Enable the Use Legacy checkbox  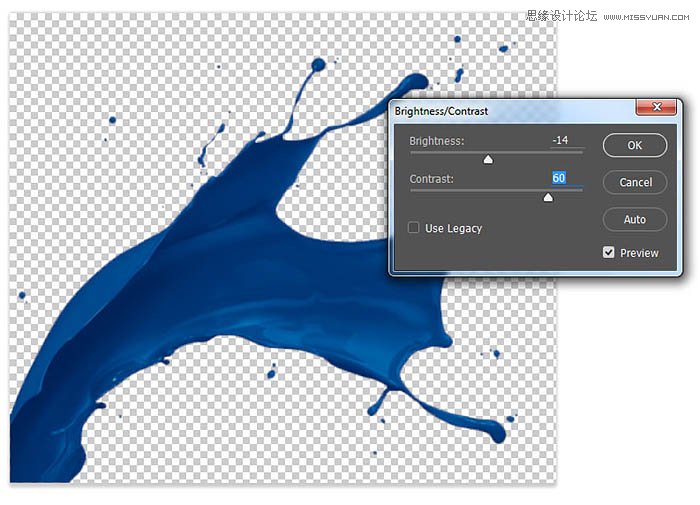(414, 228)
